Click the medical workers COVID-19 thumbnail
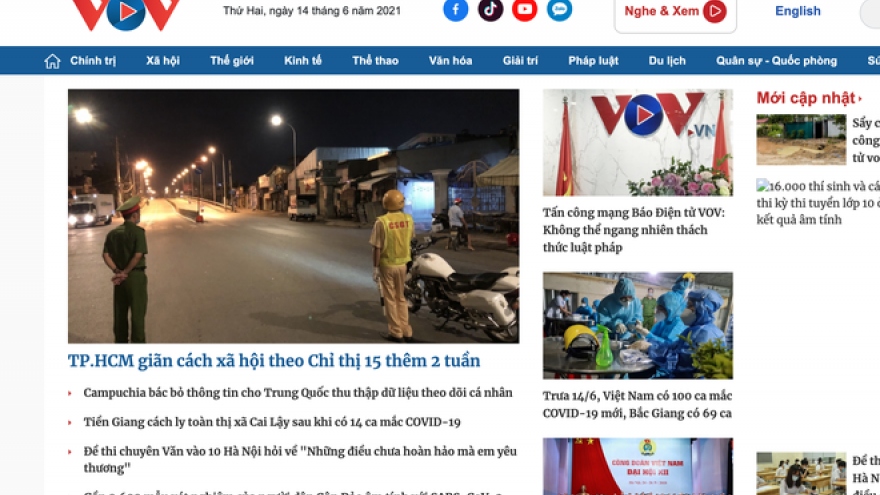Screen dimensions: 880x495 click(x=638, y=326)
